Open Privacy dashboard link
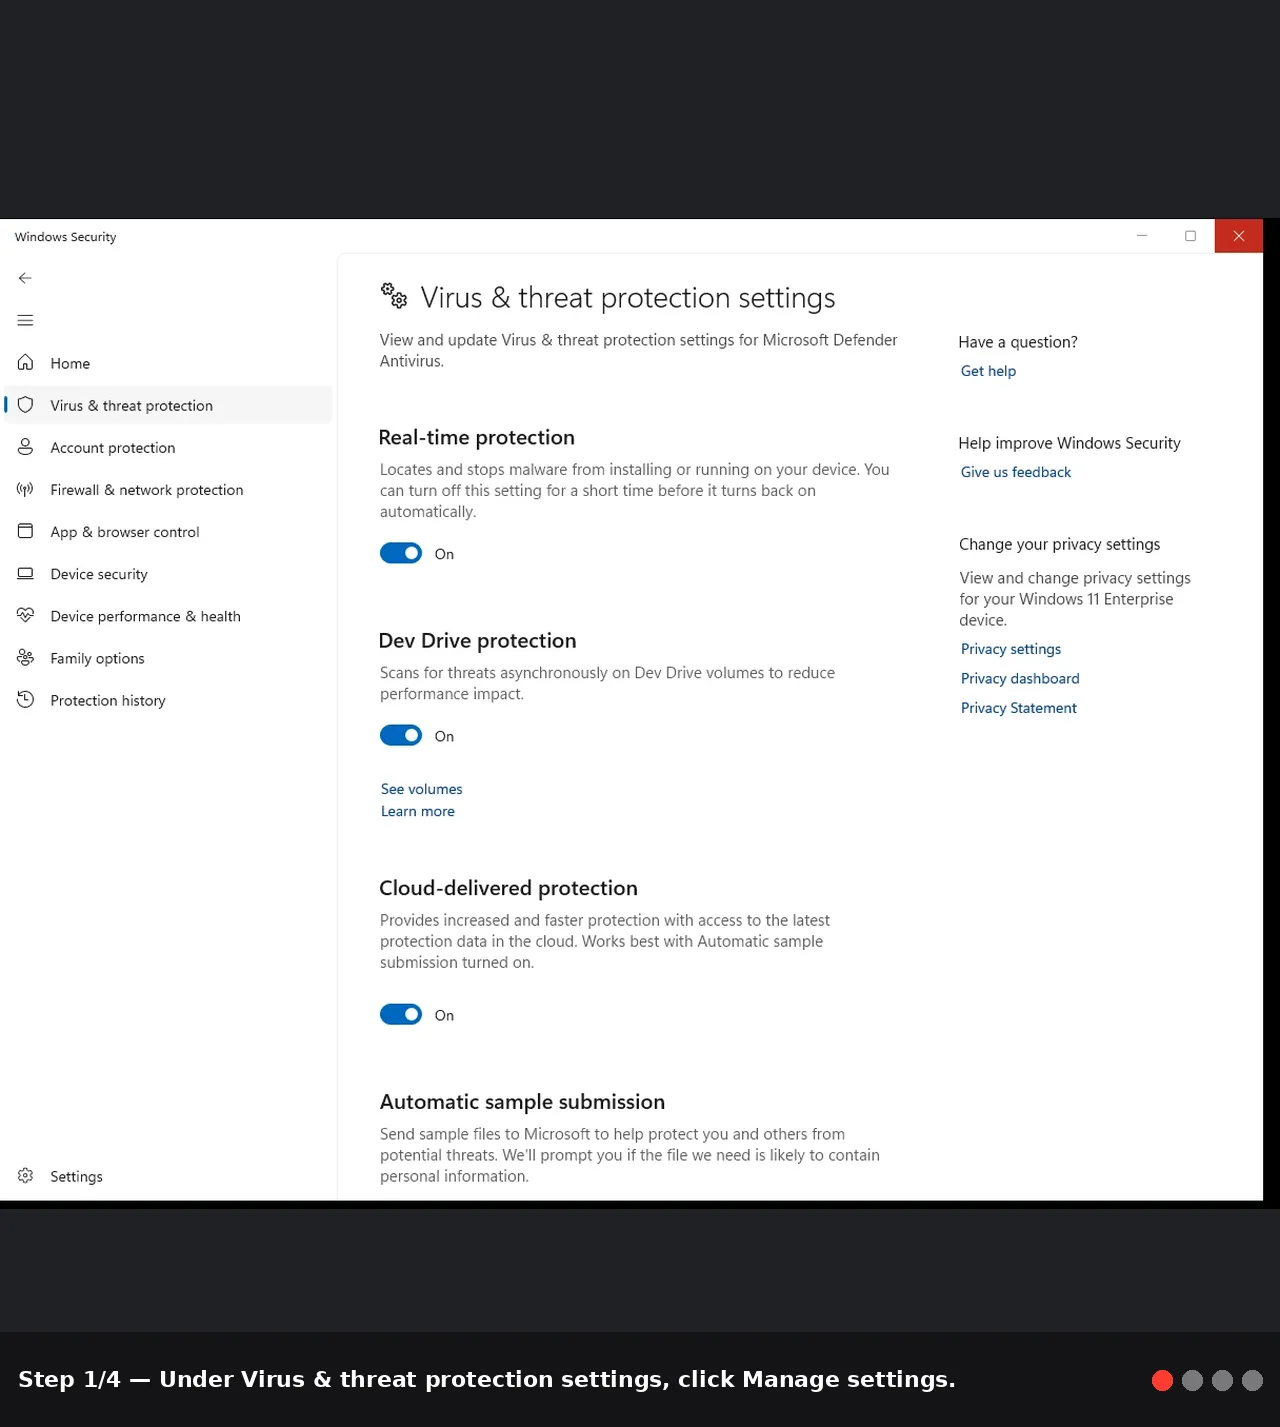 1020,678
